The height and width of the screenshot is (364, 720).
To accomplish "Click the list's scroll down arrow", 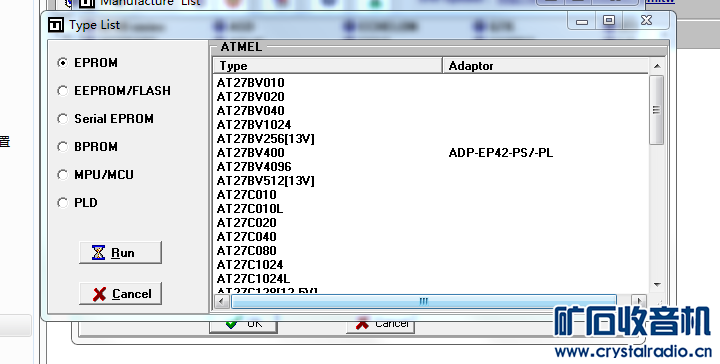I will (657, 285).
